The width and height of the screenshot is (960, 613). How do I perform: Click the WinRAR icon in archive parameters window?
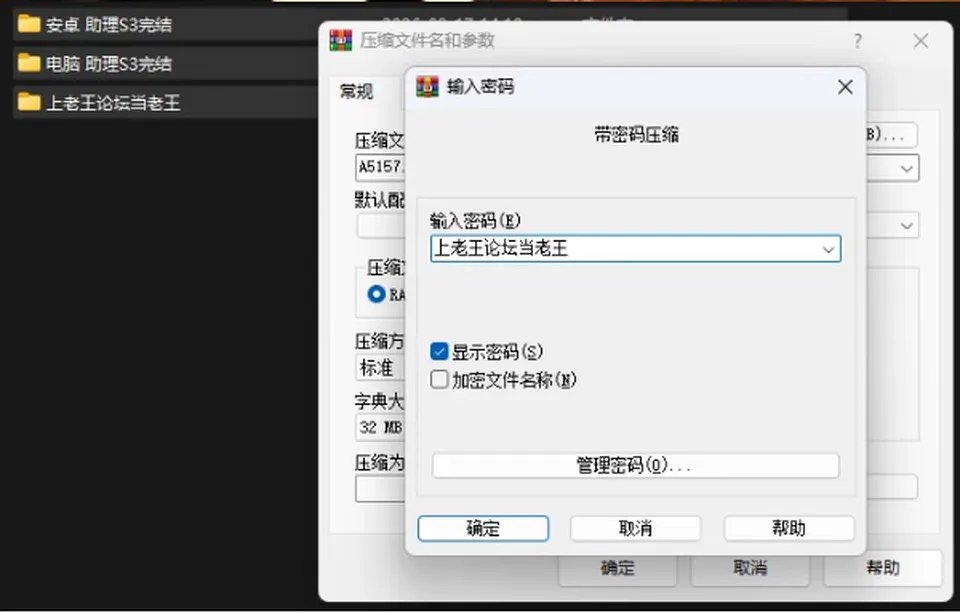pos(341,40)
